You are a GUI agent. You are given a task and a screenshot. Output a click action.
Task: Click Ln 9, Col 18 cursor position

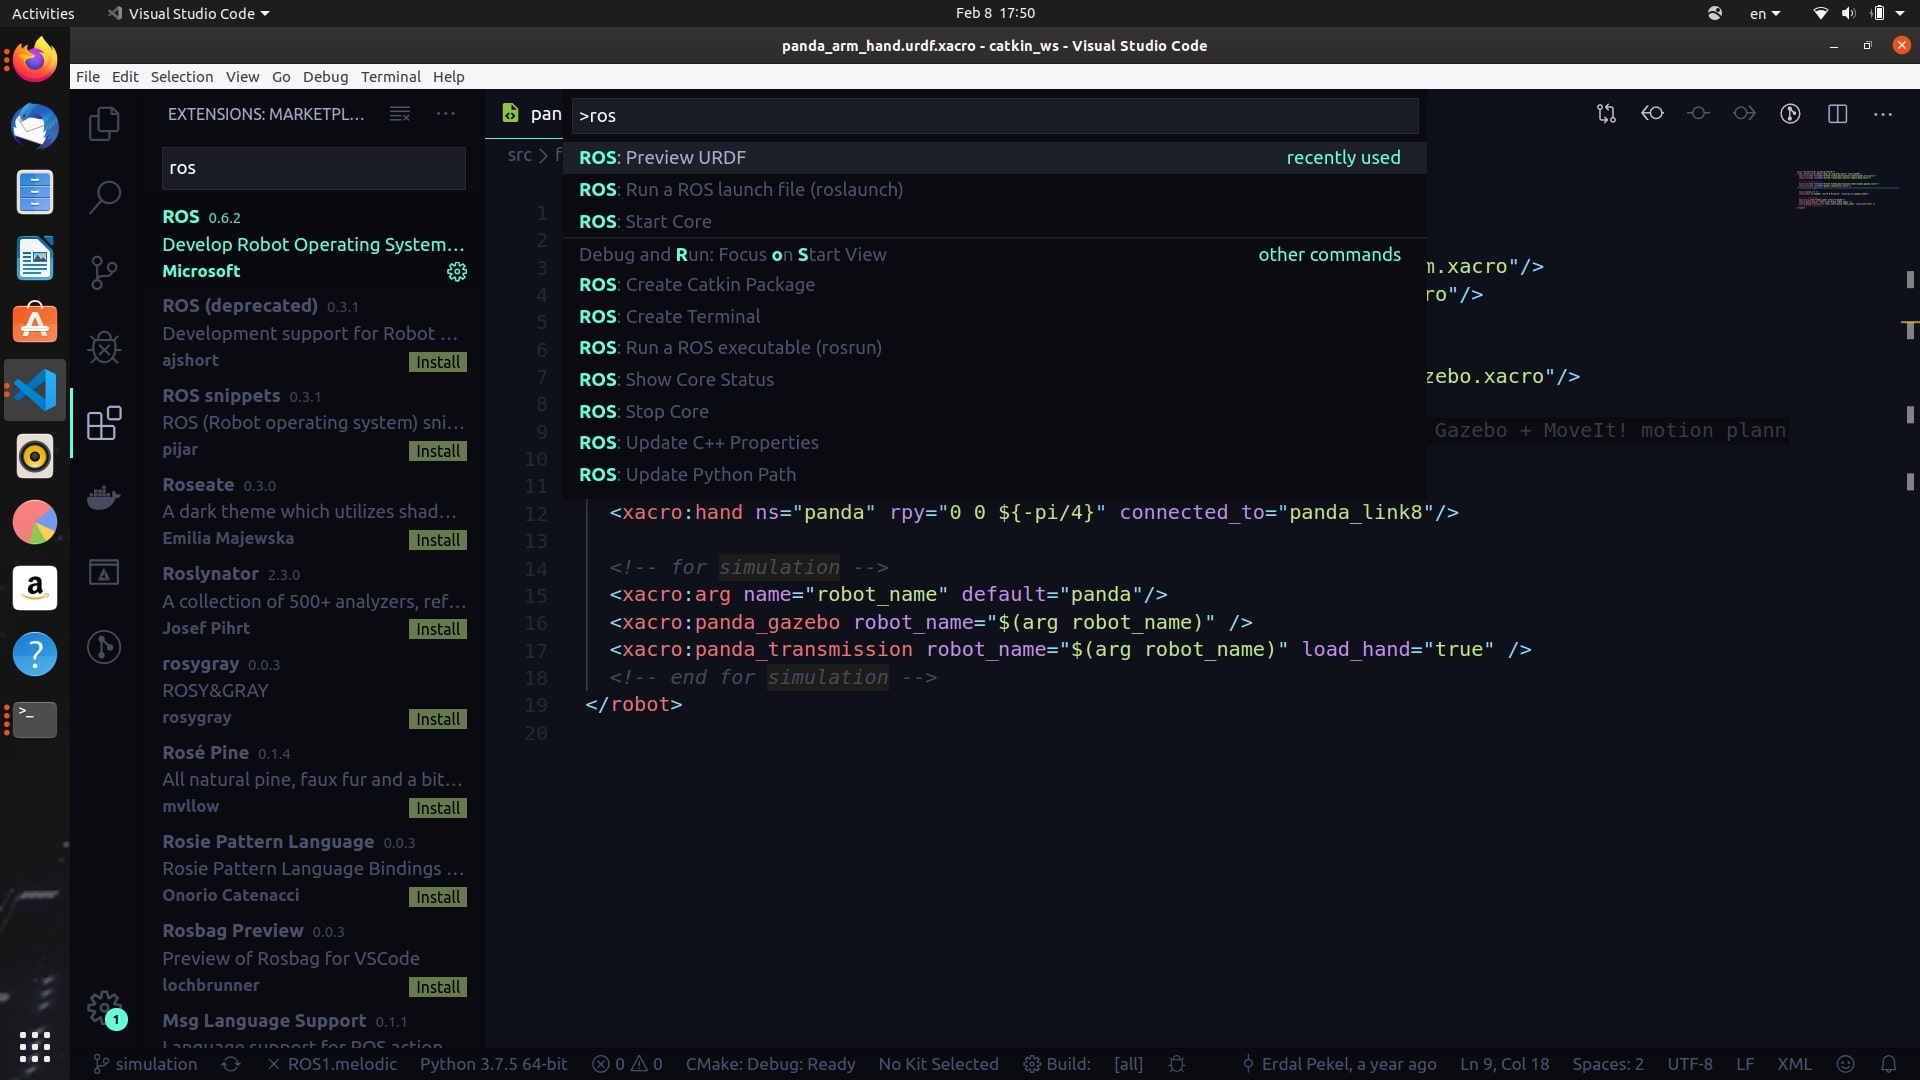click(1504, 1064)
